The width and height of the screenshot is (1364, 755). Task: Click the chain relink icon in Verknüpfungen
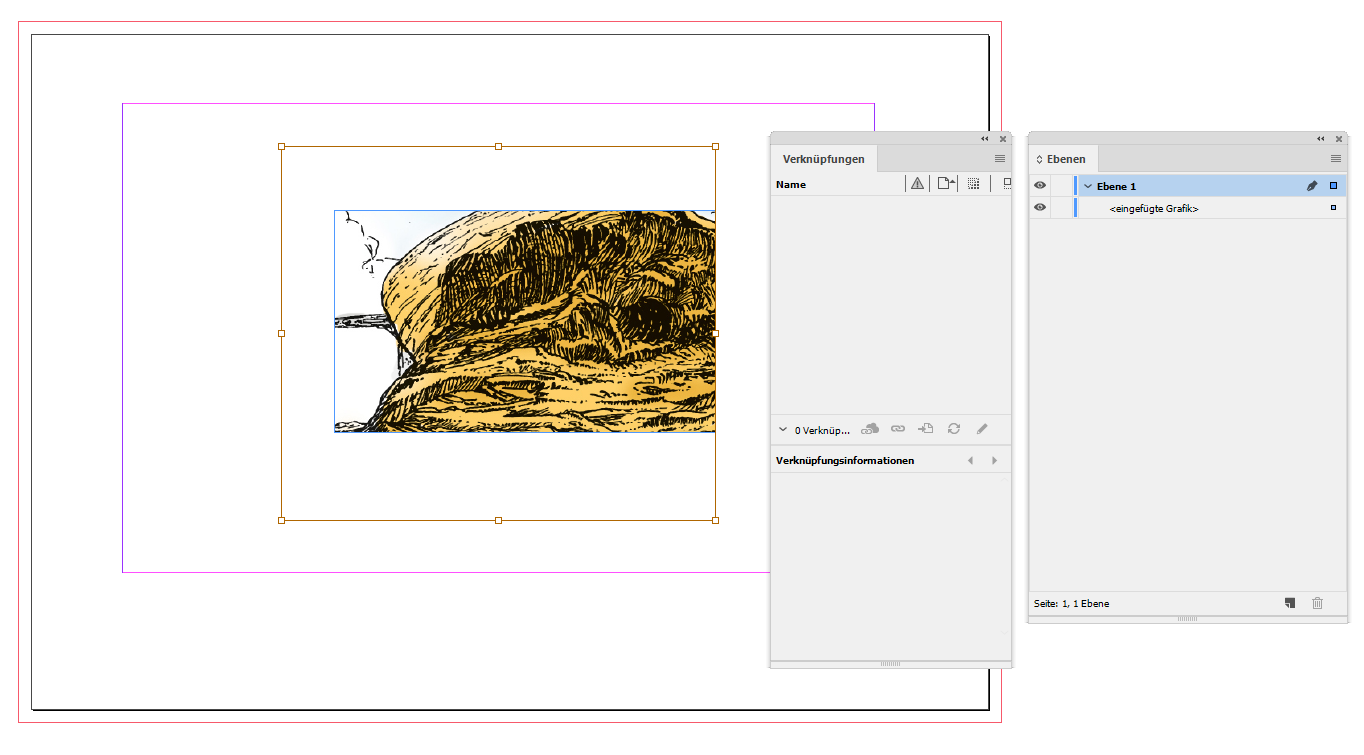pyautogui.click(x=898, y=429)
